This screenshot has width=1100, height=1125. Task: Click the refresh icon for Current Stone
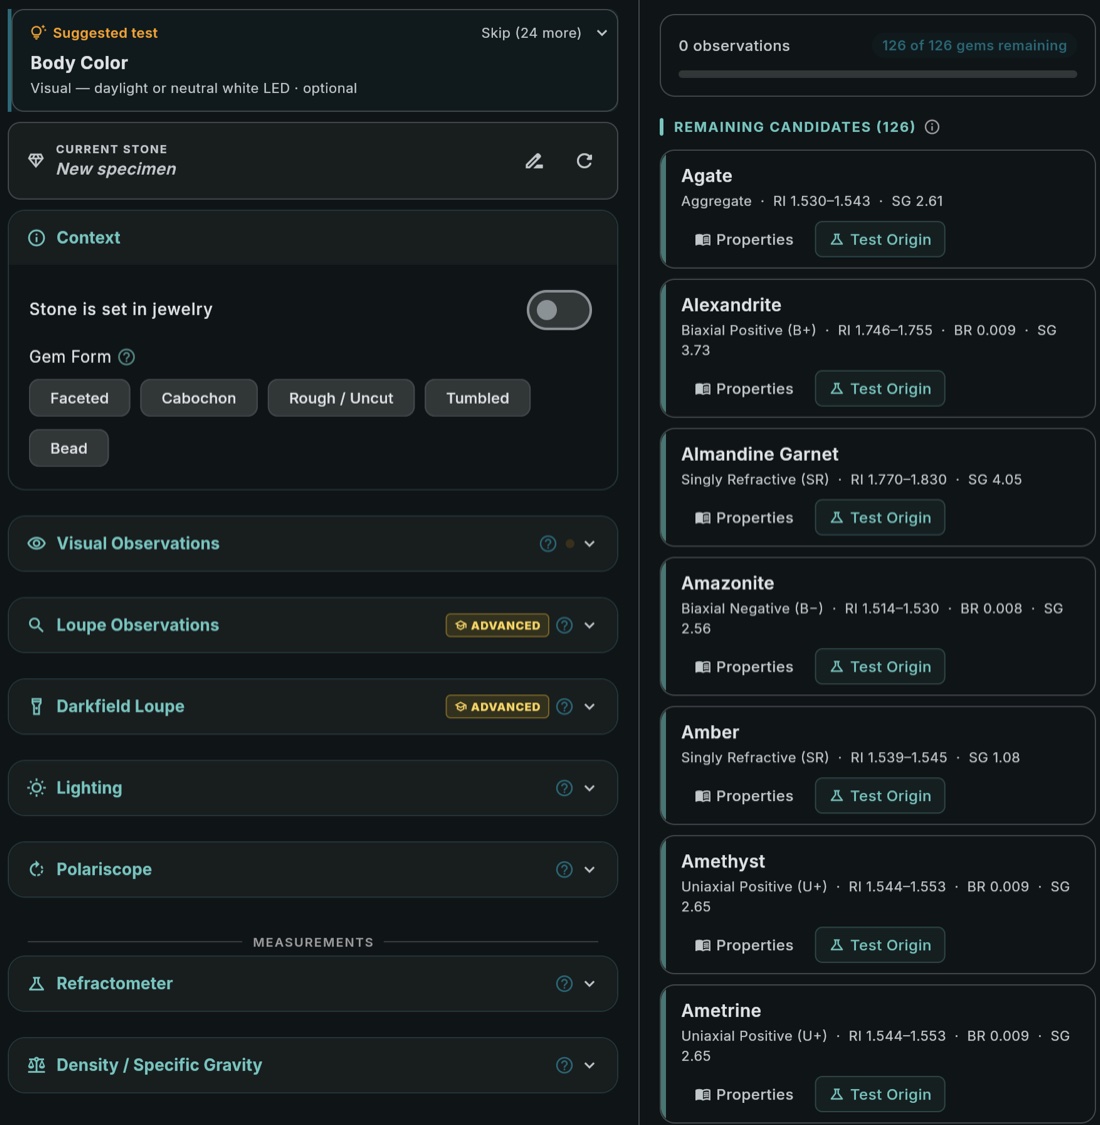point(585,161)
